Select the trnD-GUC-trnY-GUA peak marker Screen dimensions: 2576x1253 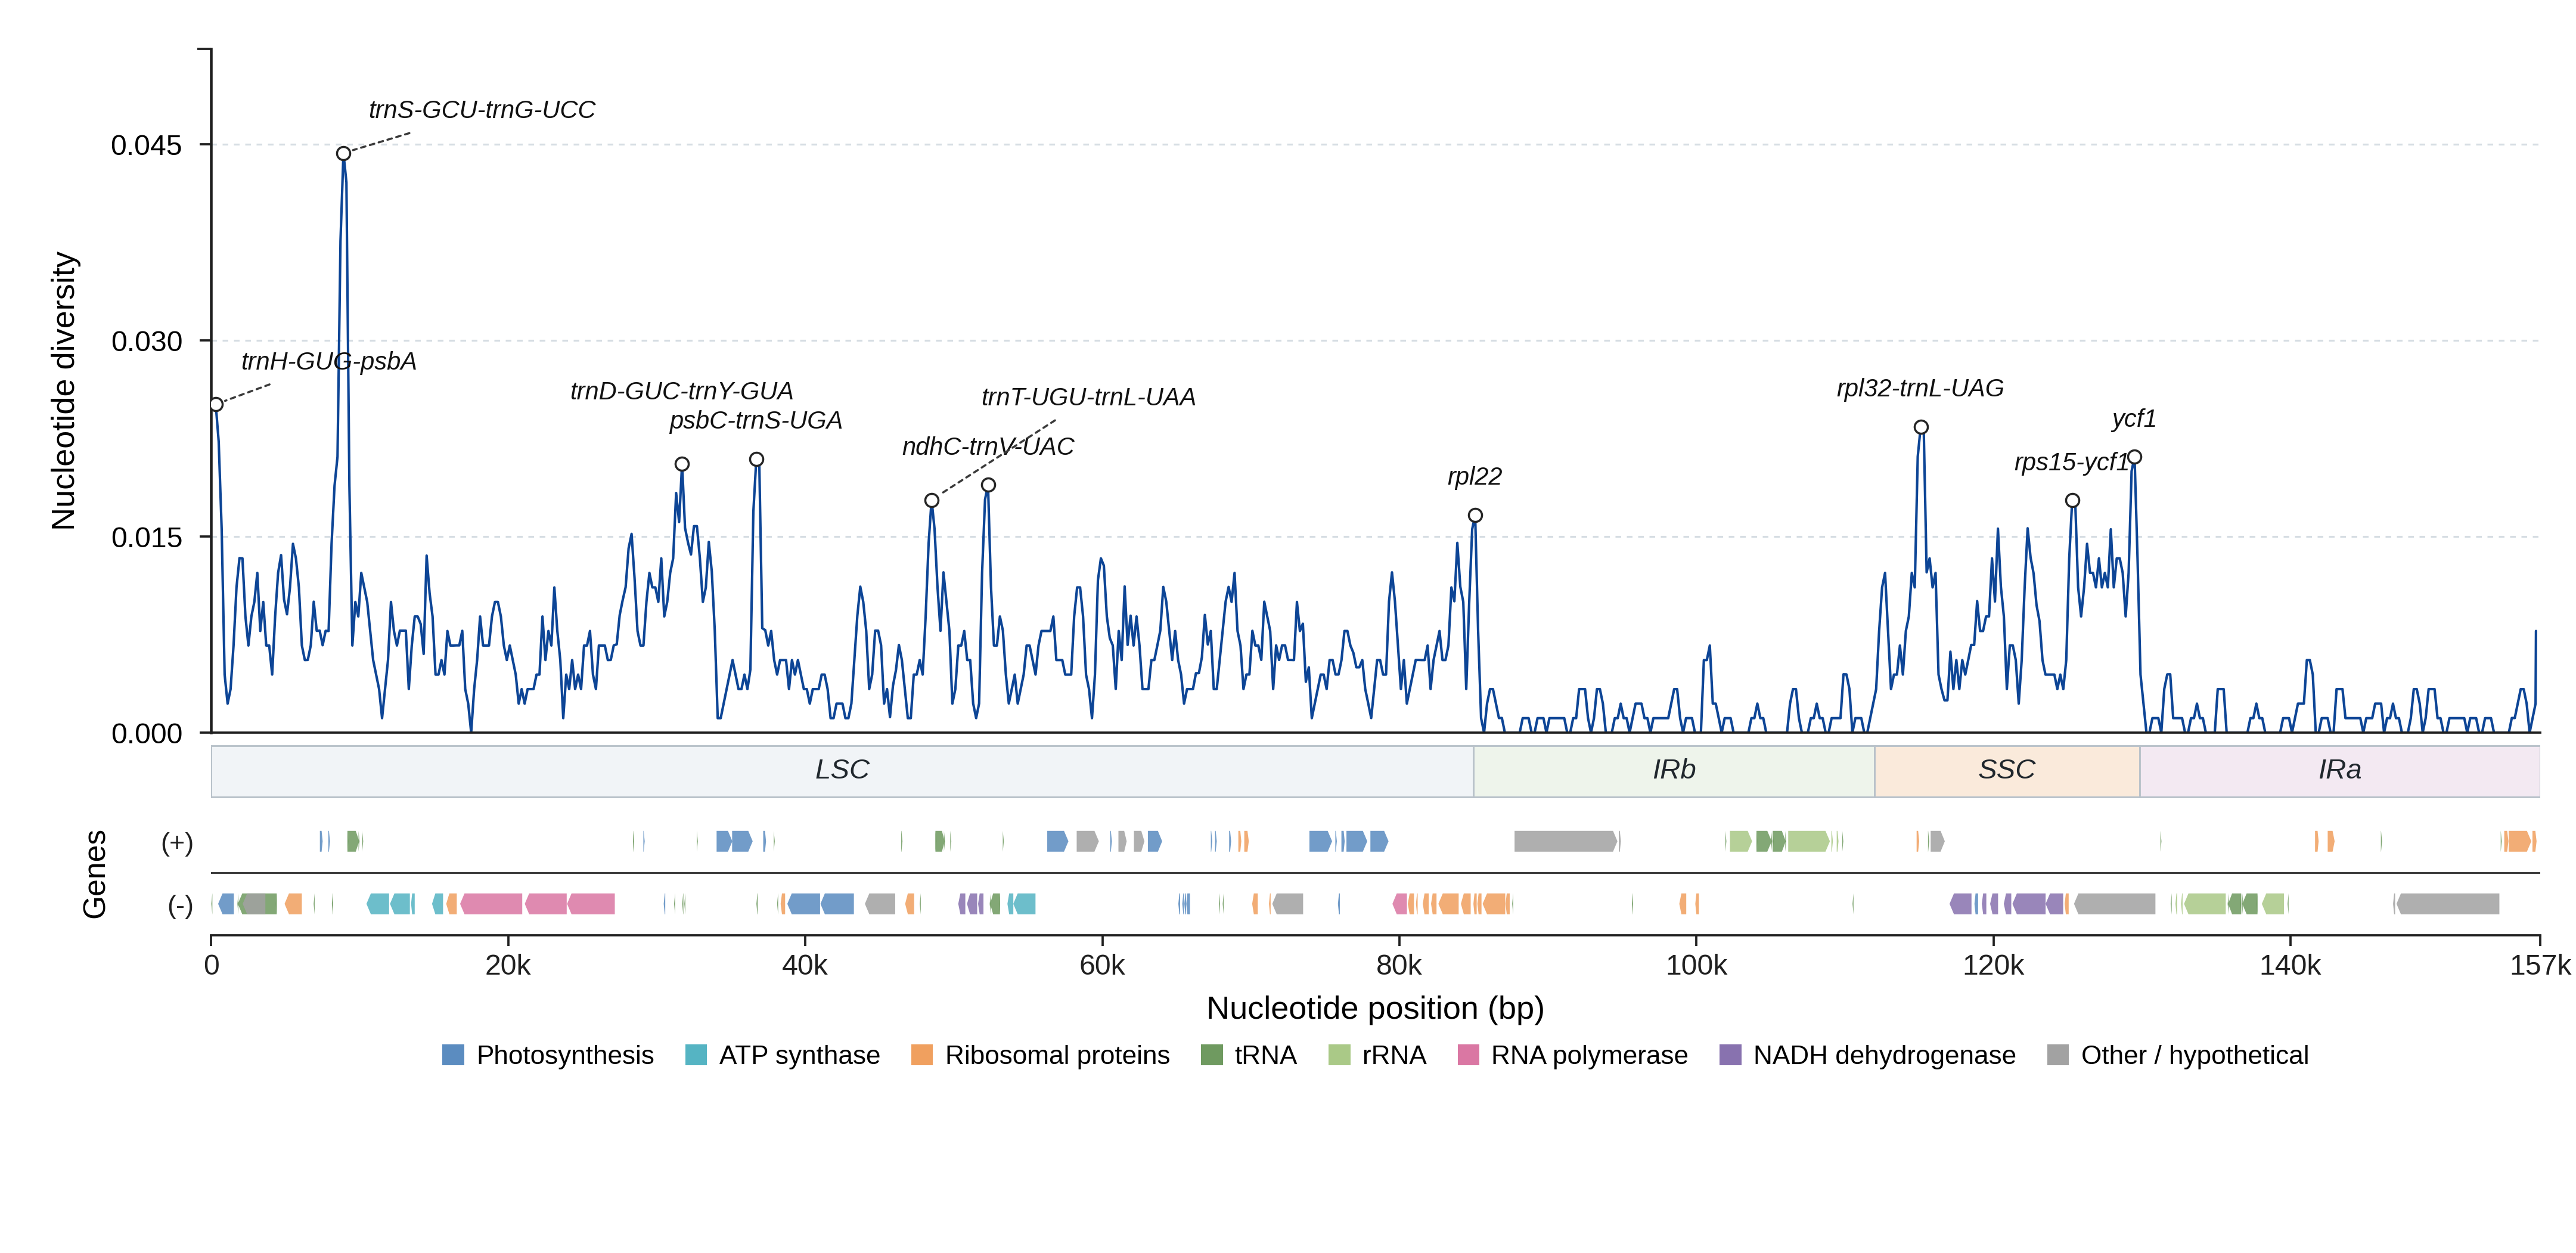tap(682, 464)
